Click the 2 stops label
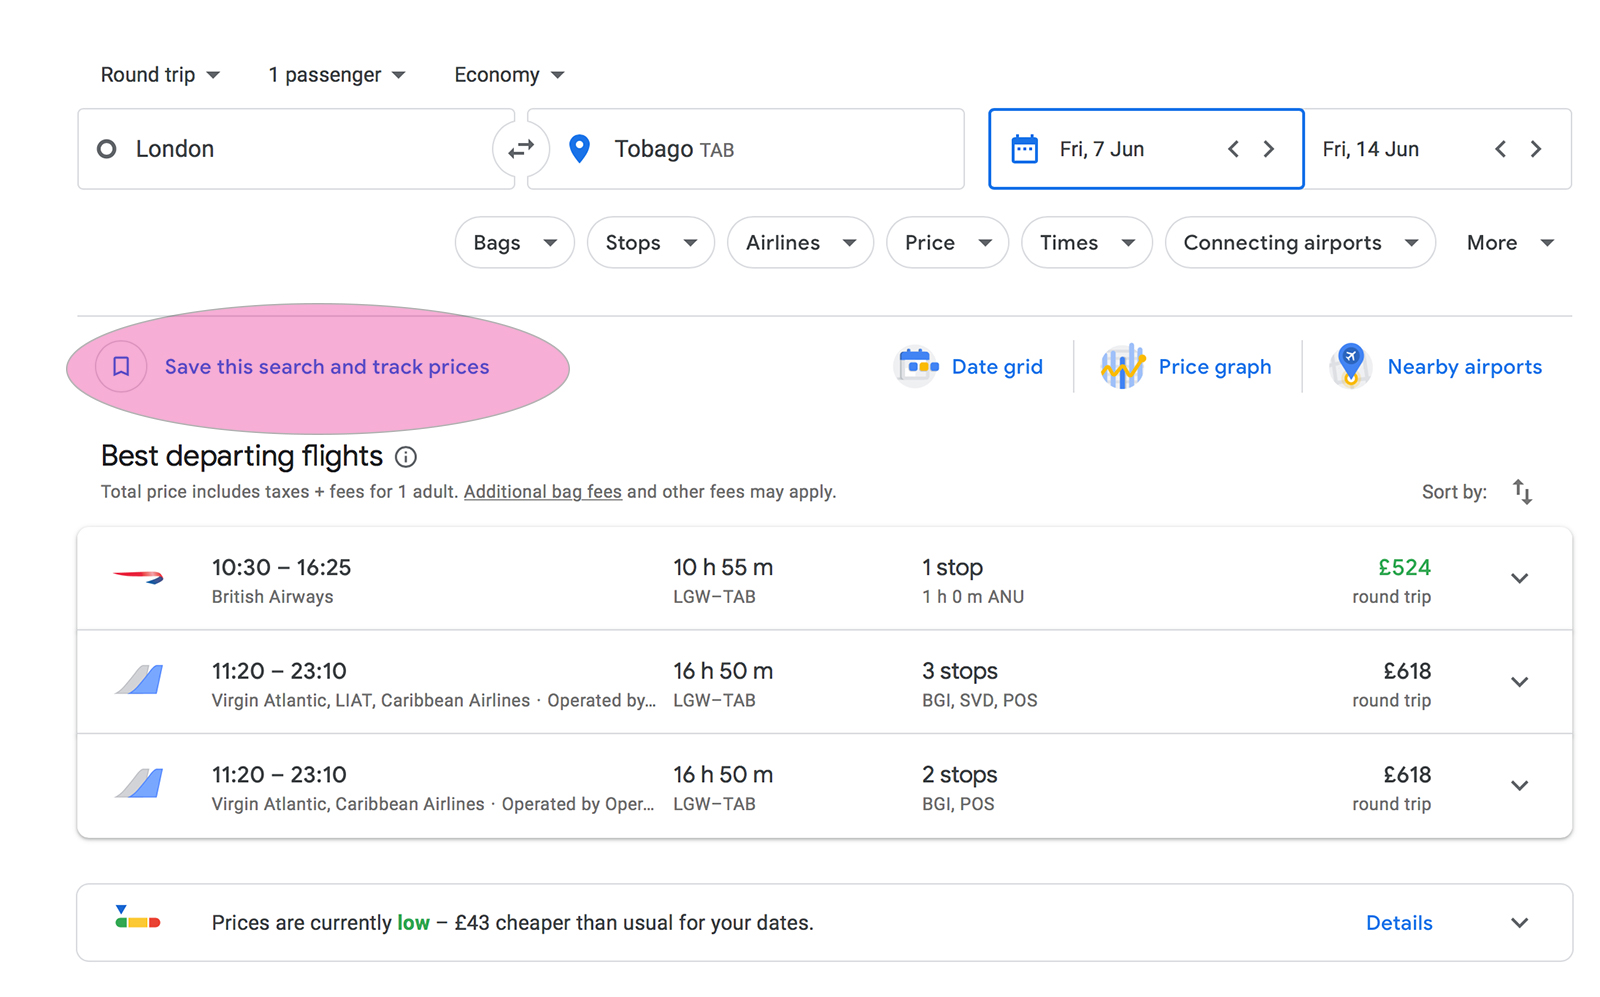 (x=960, y=775)
